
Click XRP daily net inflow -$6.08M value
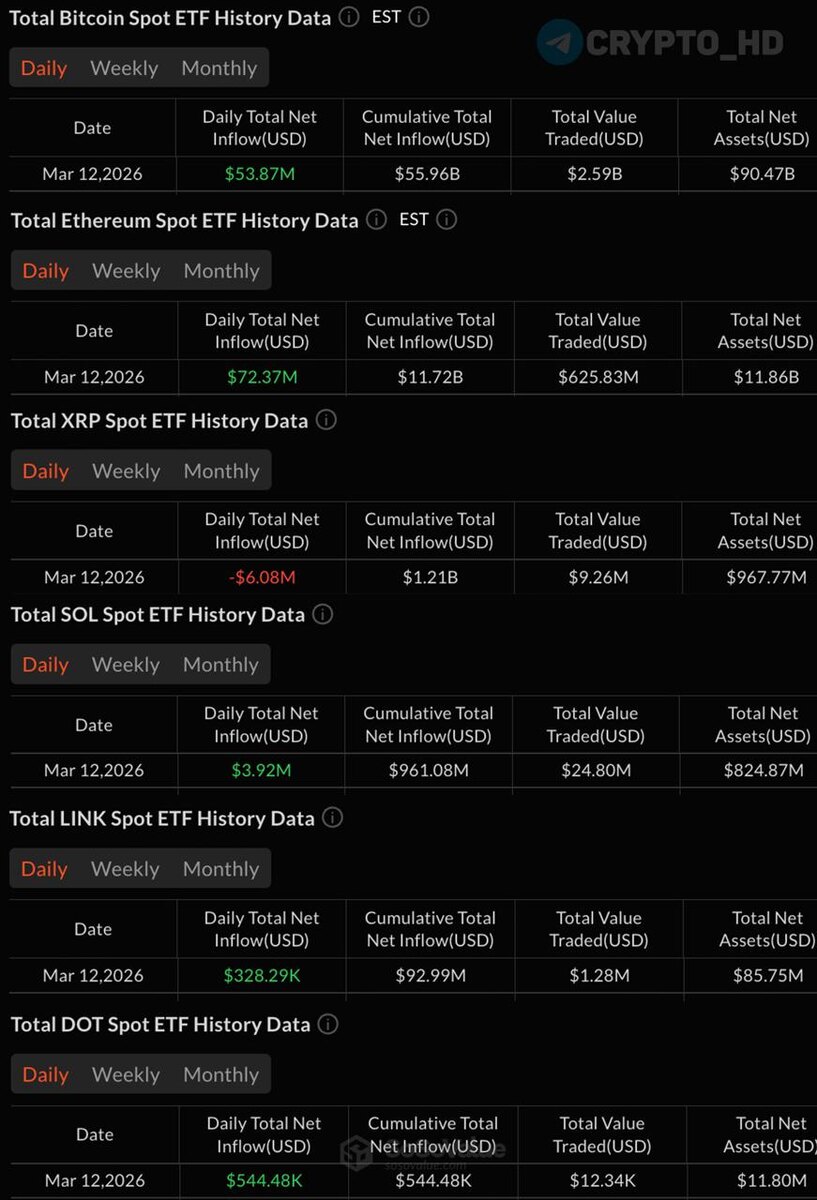point(262,577)
